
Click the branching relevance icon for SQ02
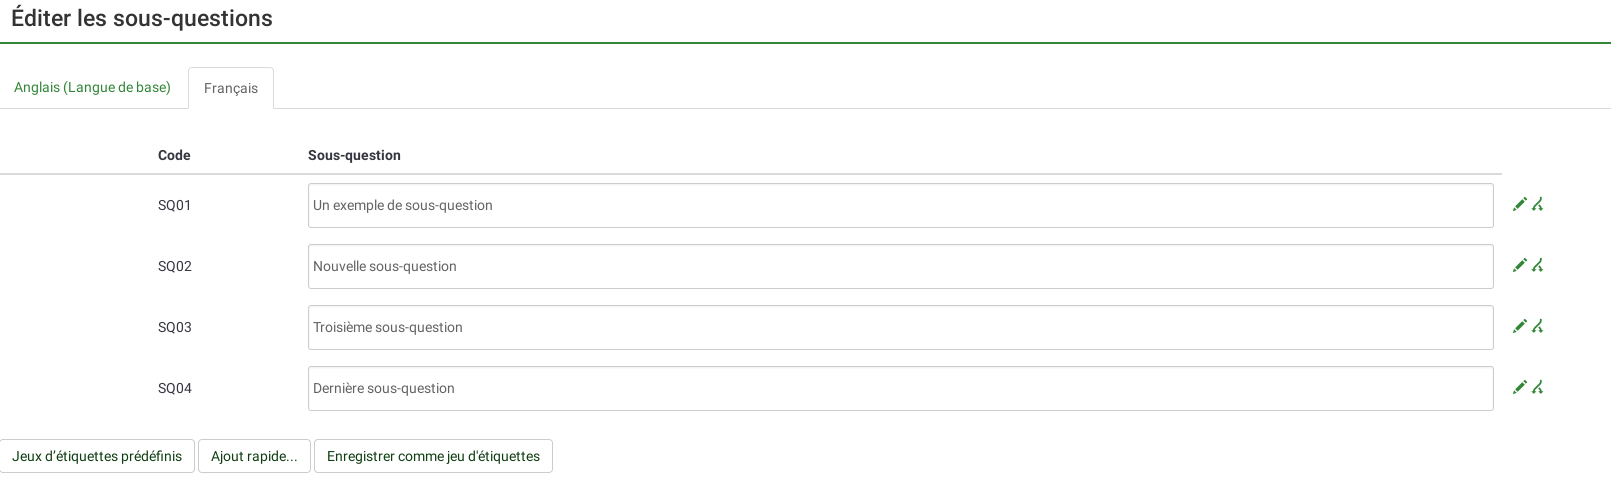coord(1538,266)
